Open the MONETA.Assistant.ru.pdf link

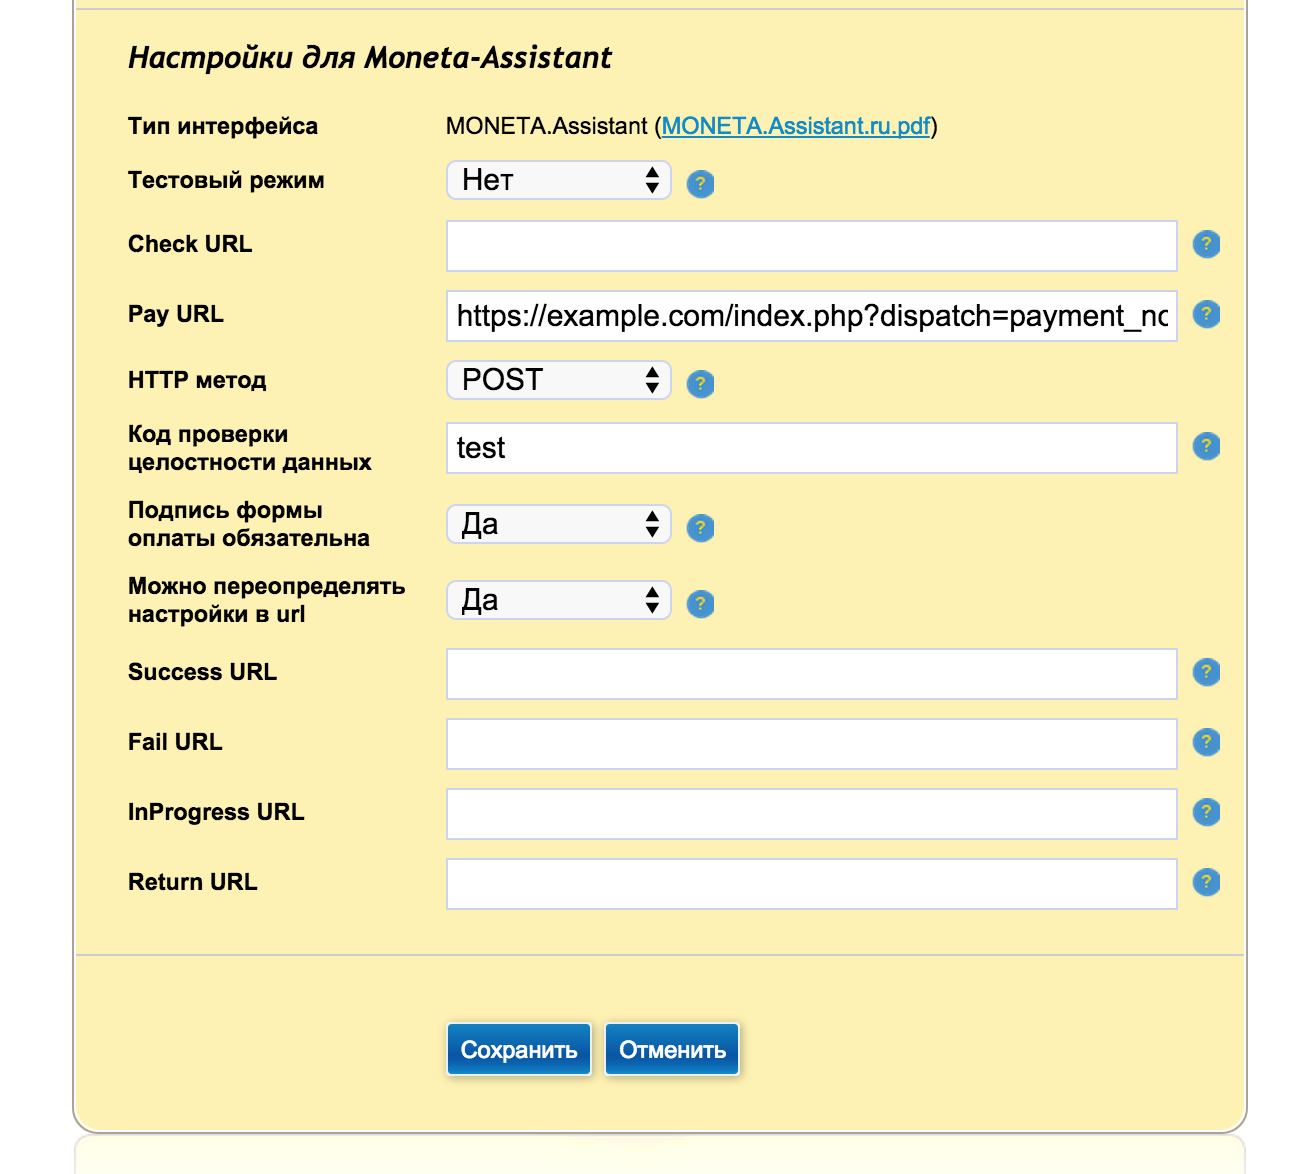(x=796, y=126)
